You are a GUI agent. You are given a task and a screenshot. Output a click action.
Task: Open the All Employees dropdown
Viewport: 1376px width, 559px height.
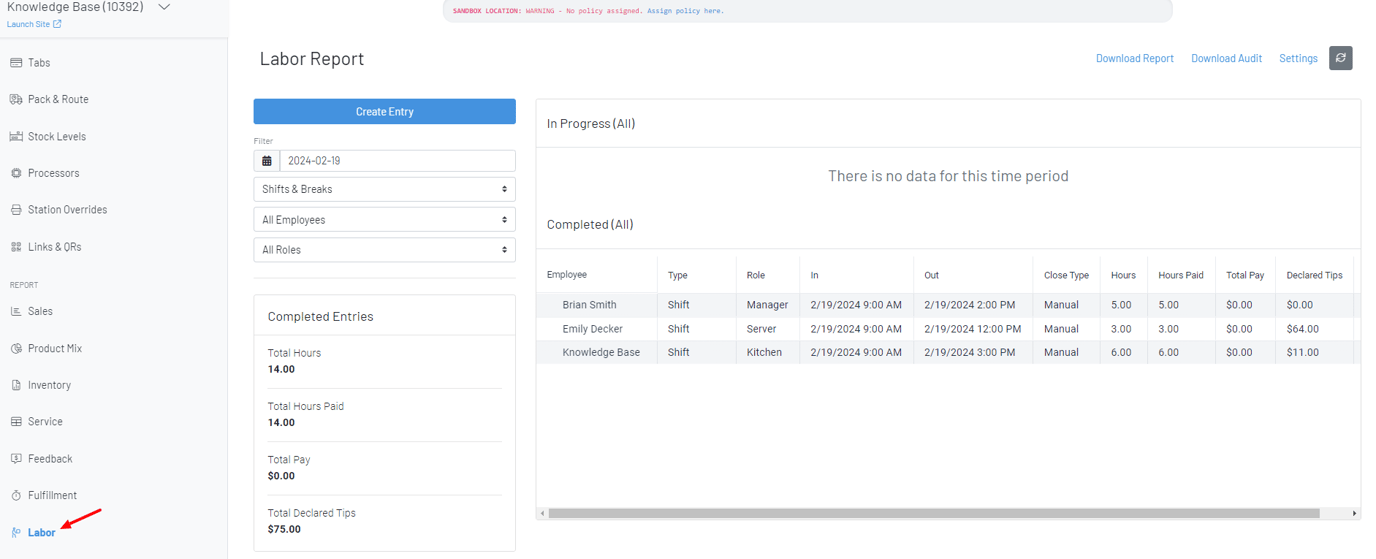tap(384, 220)
